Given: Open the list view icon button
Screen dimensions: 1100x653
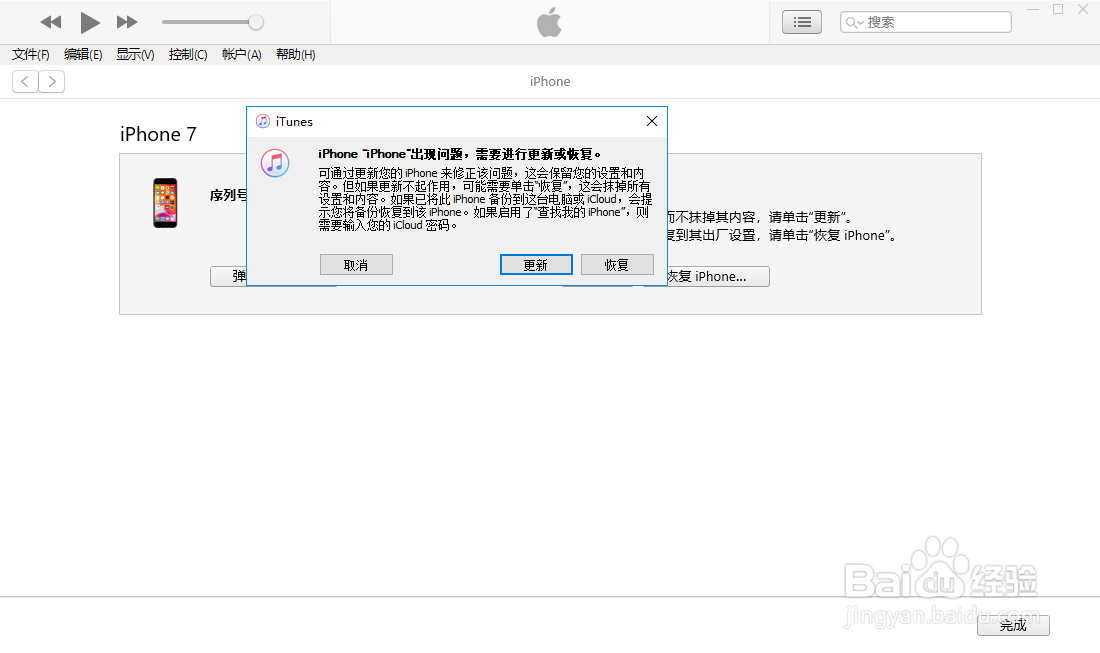Looking at the screenshot, I should pos(802,22).
